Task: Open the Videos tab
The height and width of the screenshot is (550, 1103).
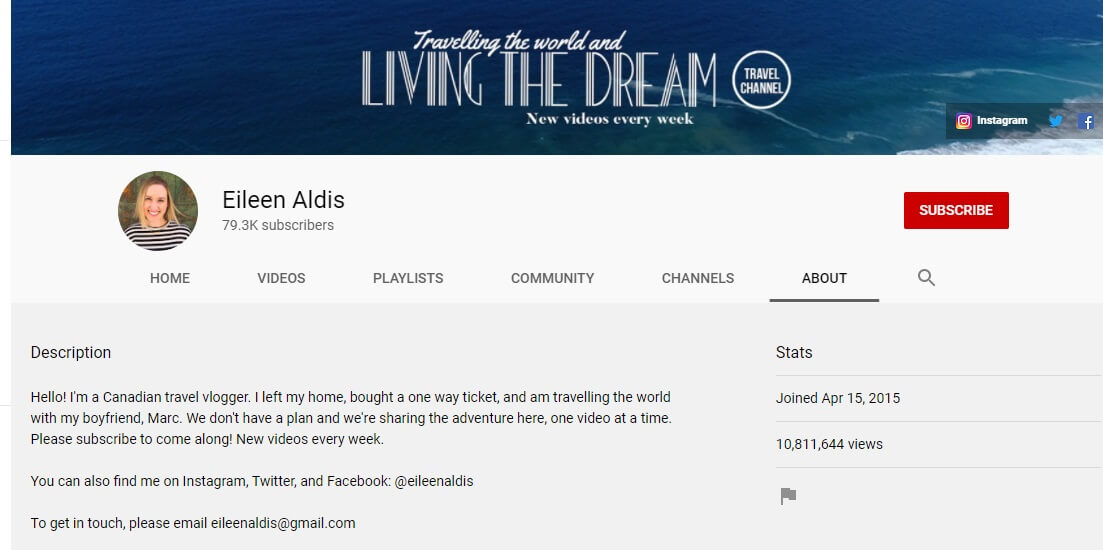Action: pyautogui.click(x=281, y=279)
